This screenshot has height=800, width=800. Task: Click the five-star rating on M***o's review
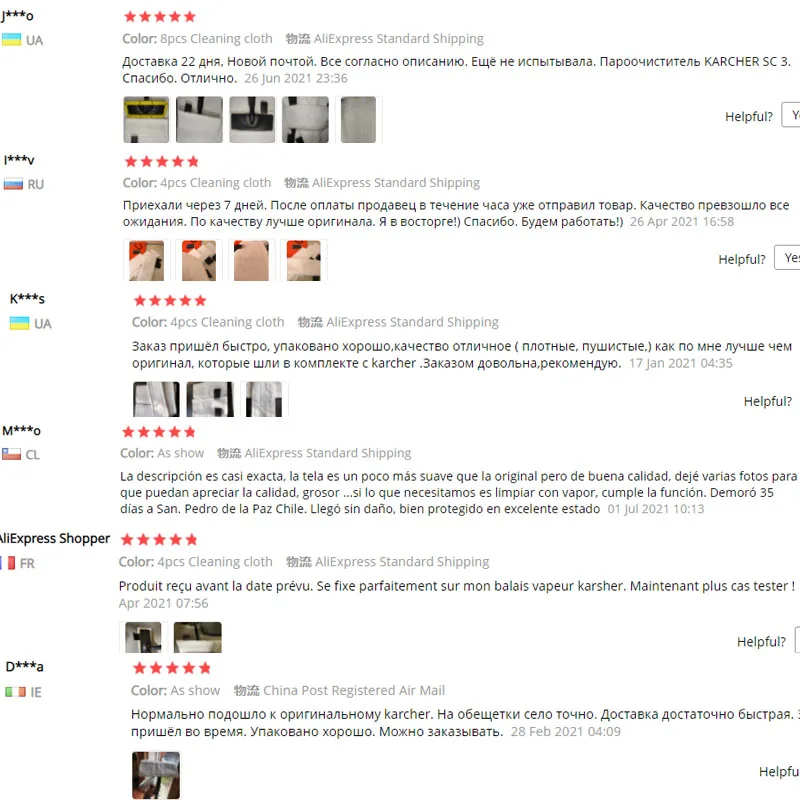[159, 433]
